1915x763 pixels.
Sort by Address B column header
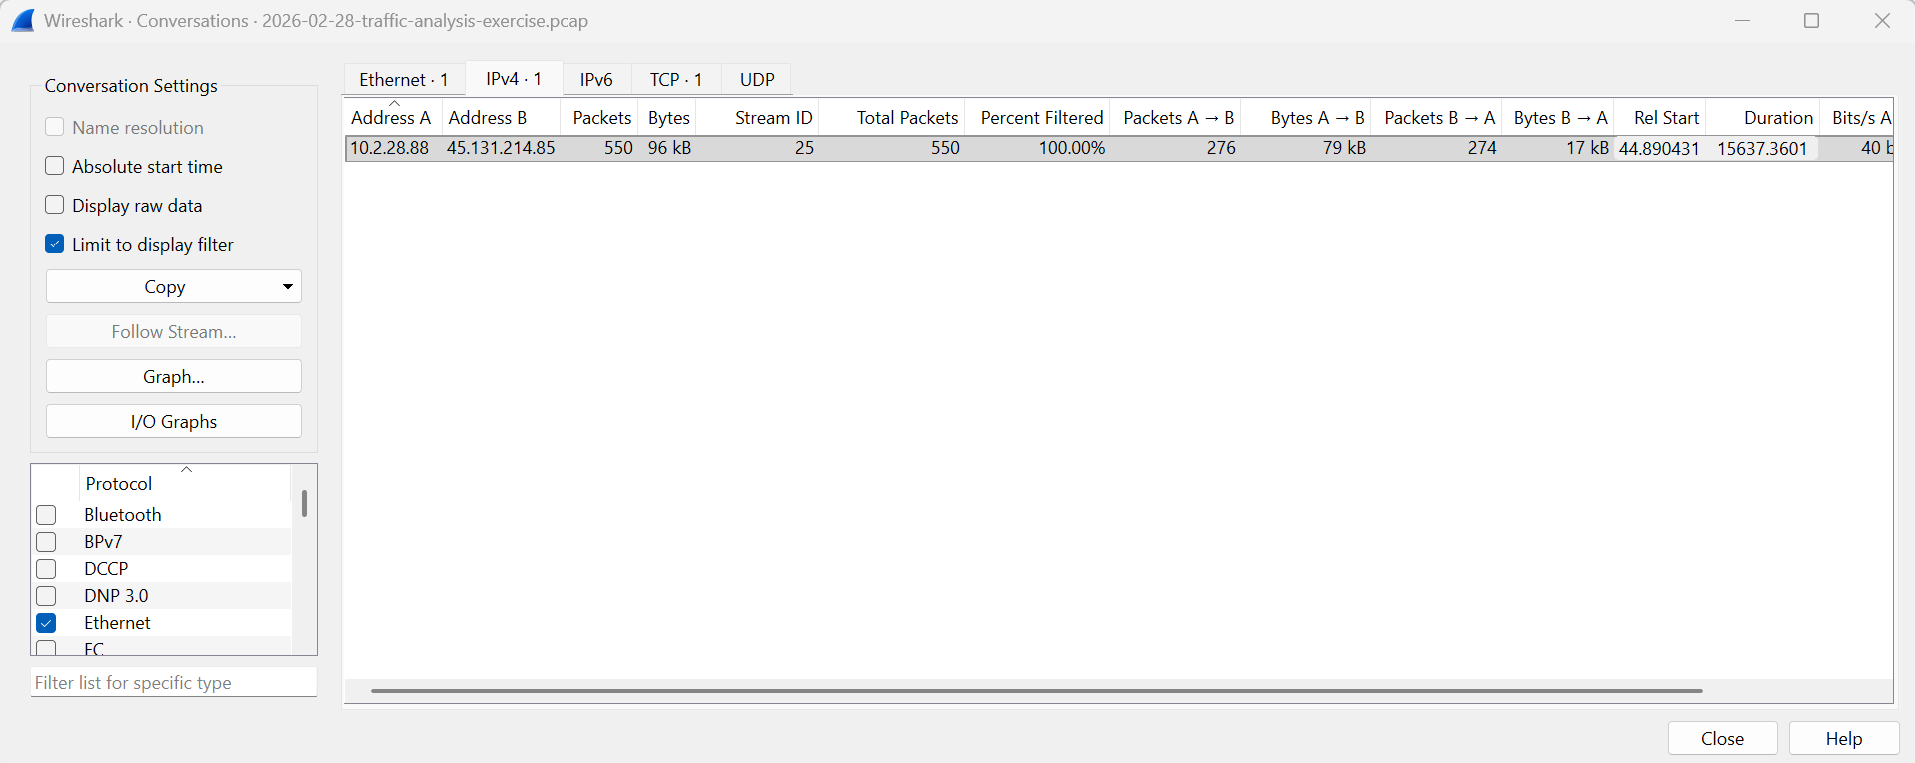click(501, 117)
